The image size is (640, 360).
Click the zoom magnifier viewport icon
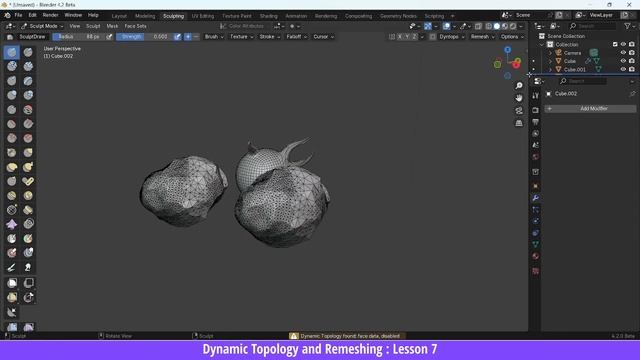tap(519, 86)
